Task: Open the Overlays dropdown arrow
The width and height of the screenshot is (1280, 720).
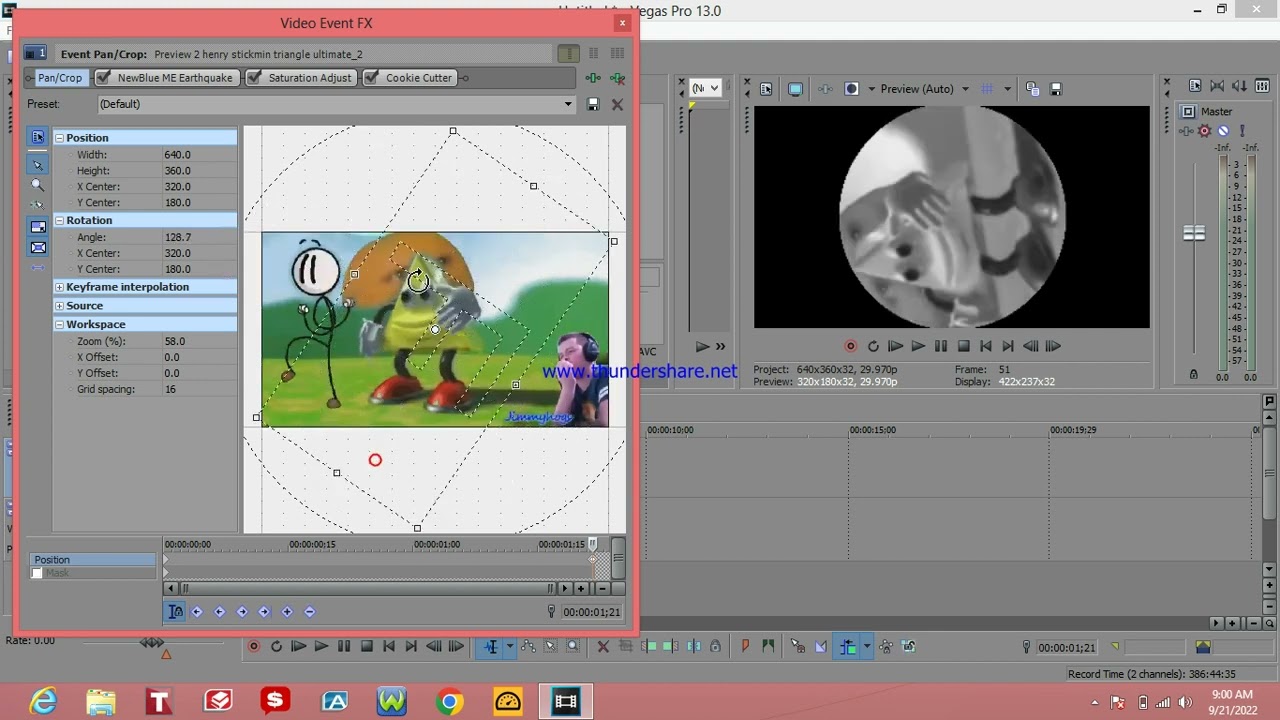Action: 1007,89
